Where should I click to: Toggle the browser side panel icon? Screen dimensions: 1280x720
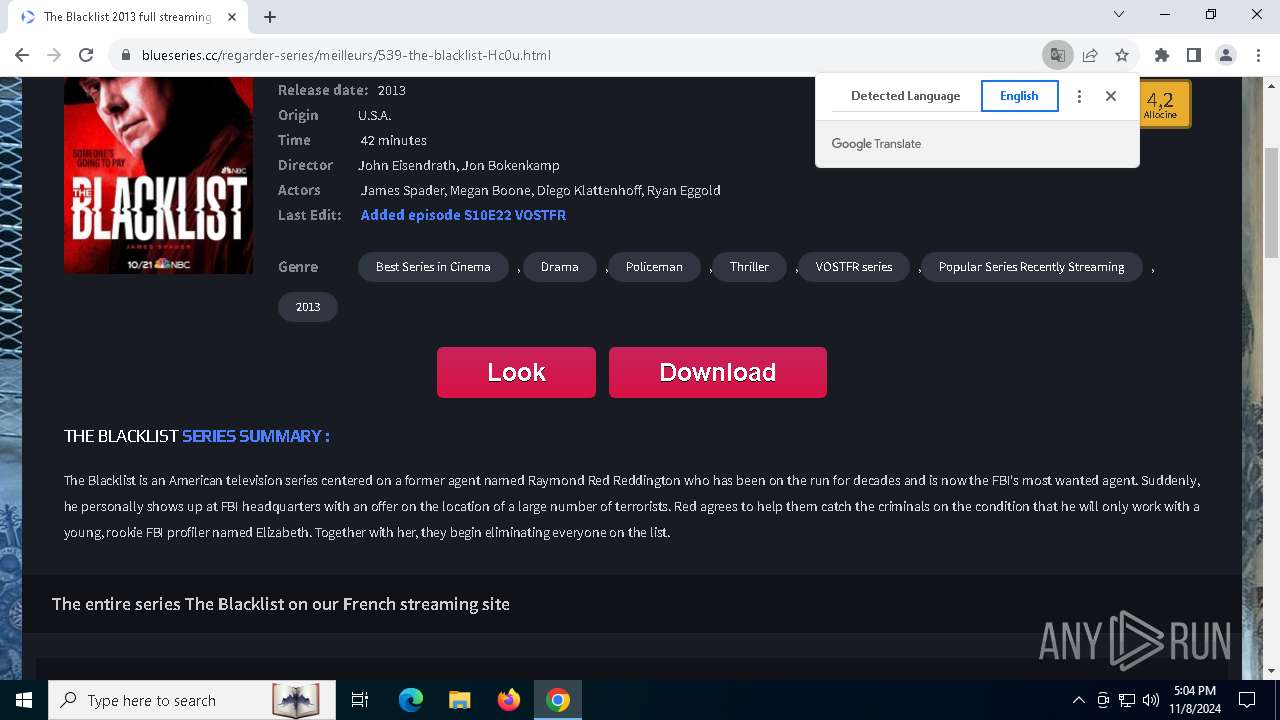pyautogui.click(x=1193, y=55)
